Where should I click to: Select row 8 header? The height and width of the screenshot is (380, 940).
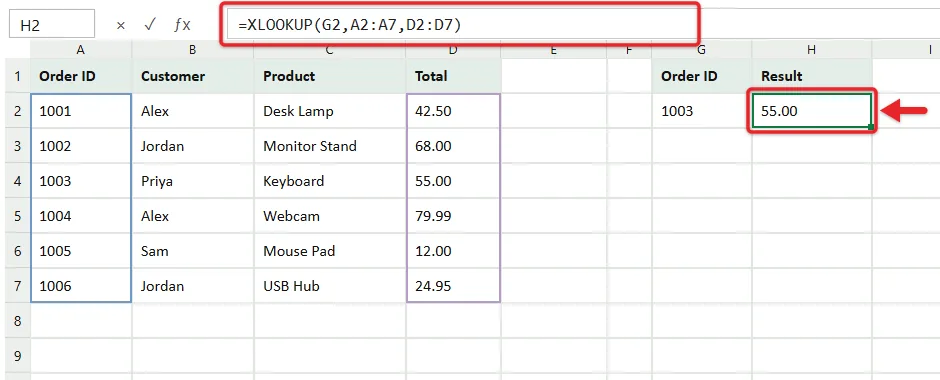[x=17, y=321]
